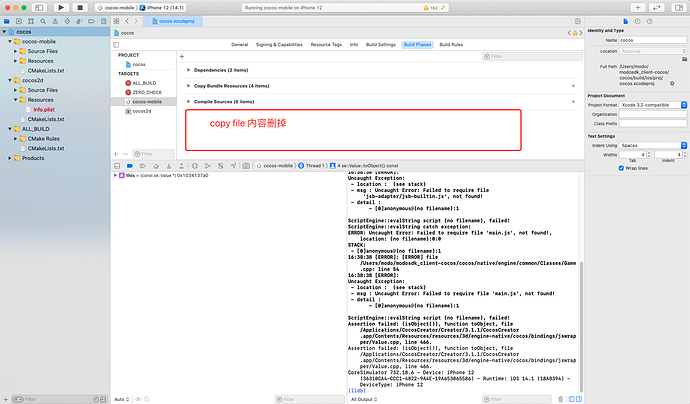This screenshot has height=404, width=690.
Task: Expand Copy Bundle Resources (4 items)
Action: pos(188,86)
